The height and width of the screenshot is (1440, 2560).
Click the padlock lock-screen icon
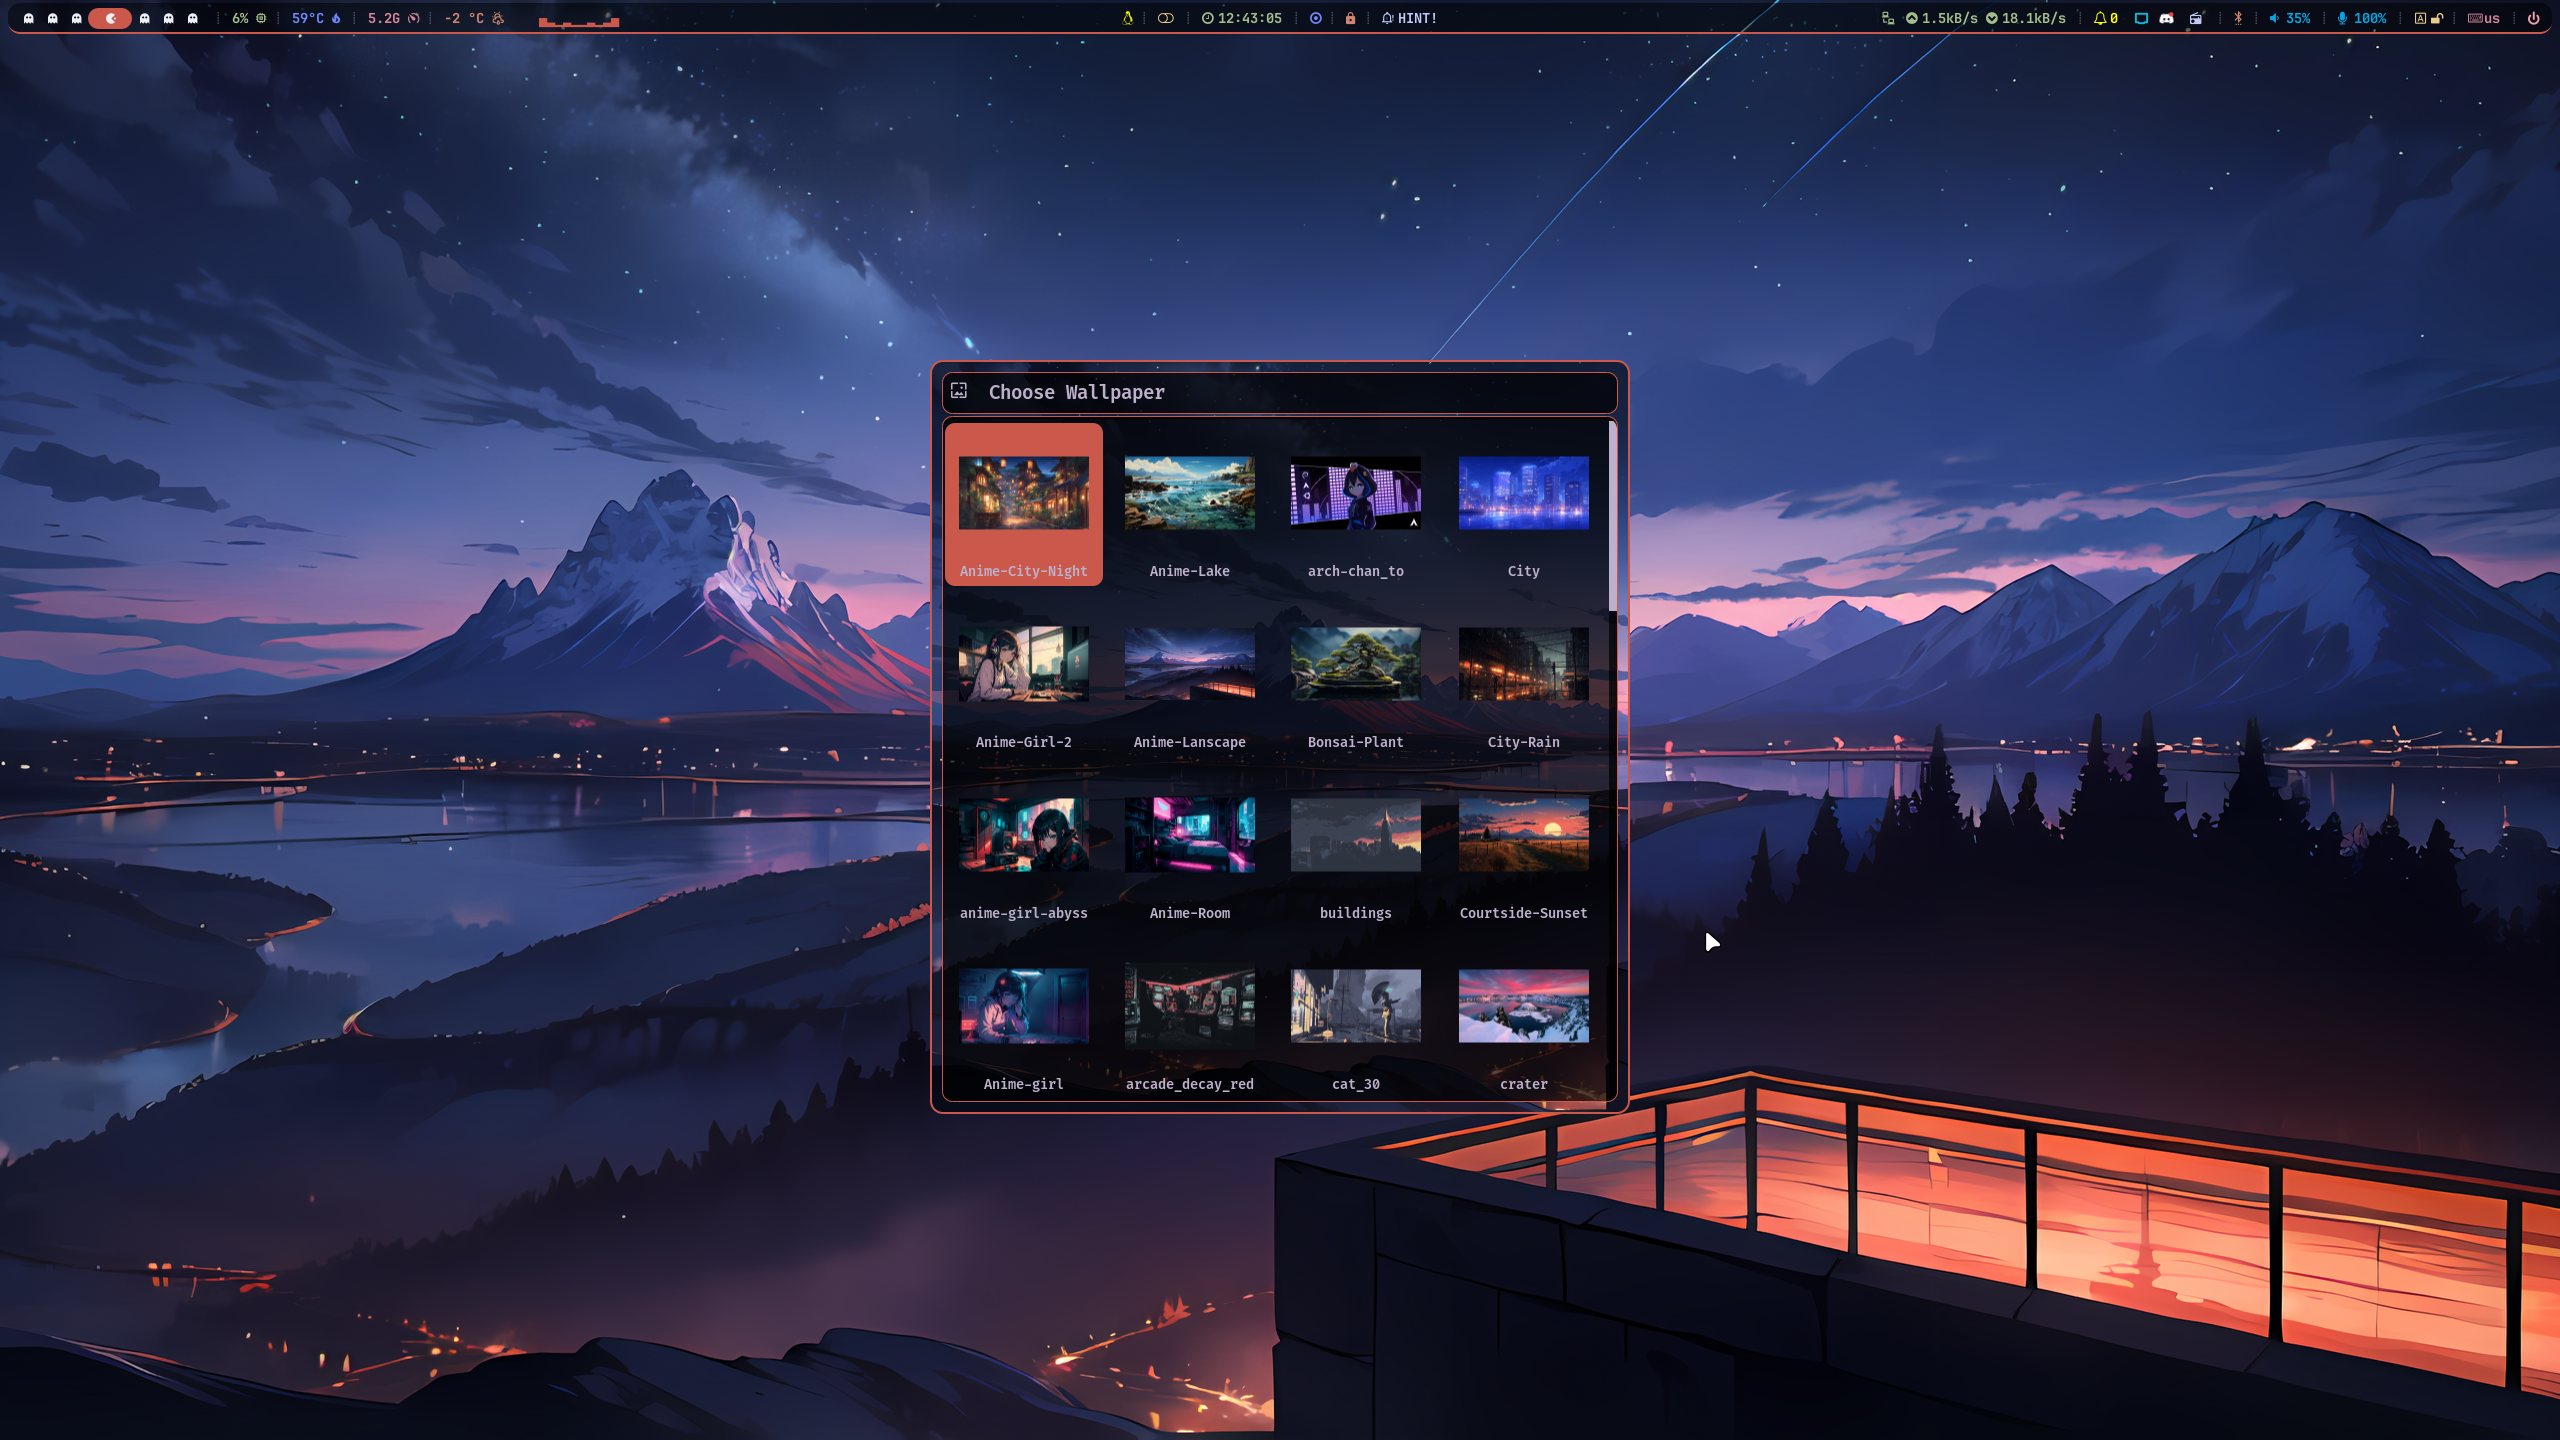[x=1350, y=18]
